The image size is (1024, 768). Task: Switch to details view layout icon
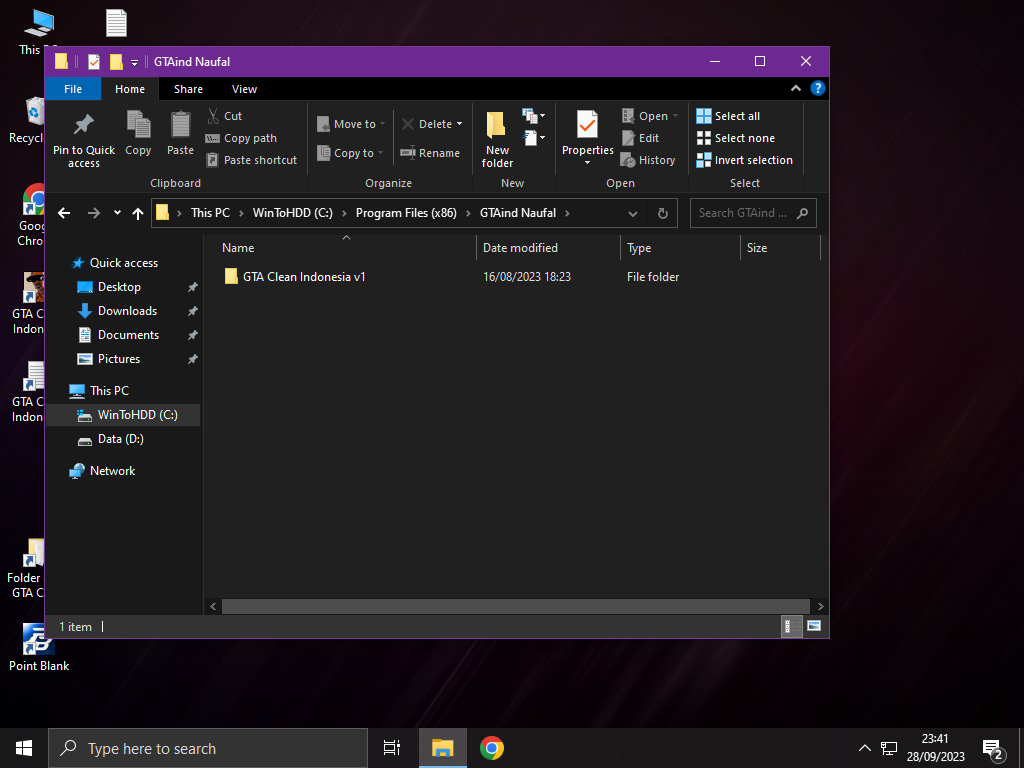click(791, 626)
